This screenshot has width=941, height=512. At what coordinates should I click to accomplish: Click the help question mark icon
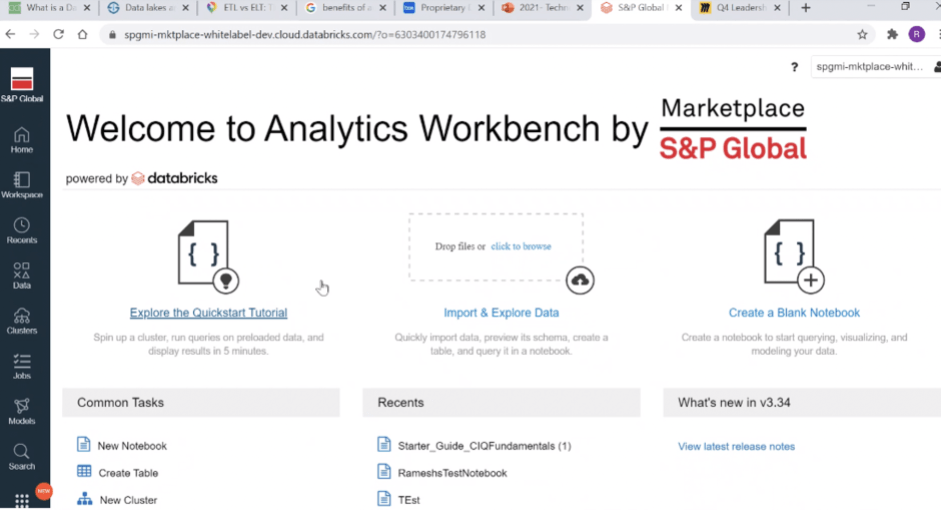[795, 67]
